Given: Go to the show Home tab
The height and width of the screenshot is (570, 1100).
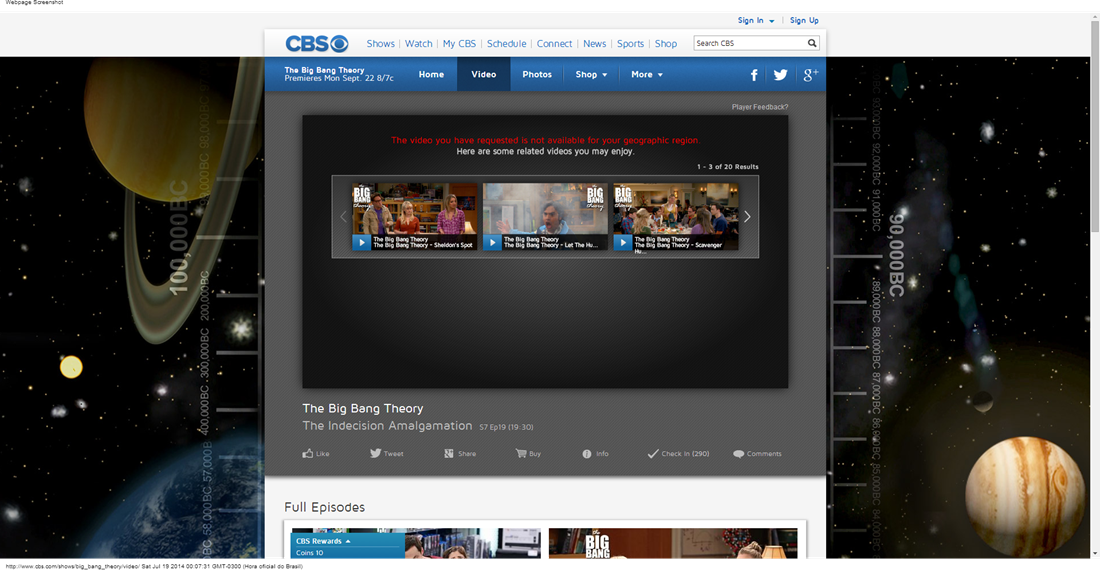Looking at the screenshot, I should tap(431, 74).
